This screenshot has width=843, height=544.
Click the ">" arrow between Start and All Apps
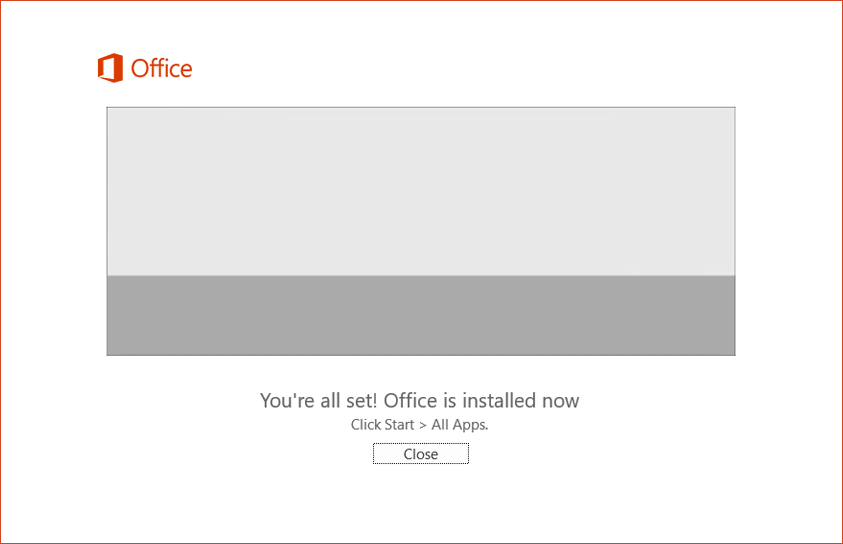pyautogui.click(x=423, y=425)
